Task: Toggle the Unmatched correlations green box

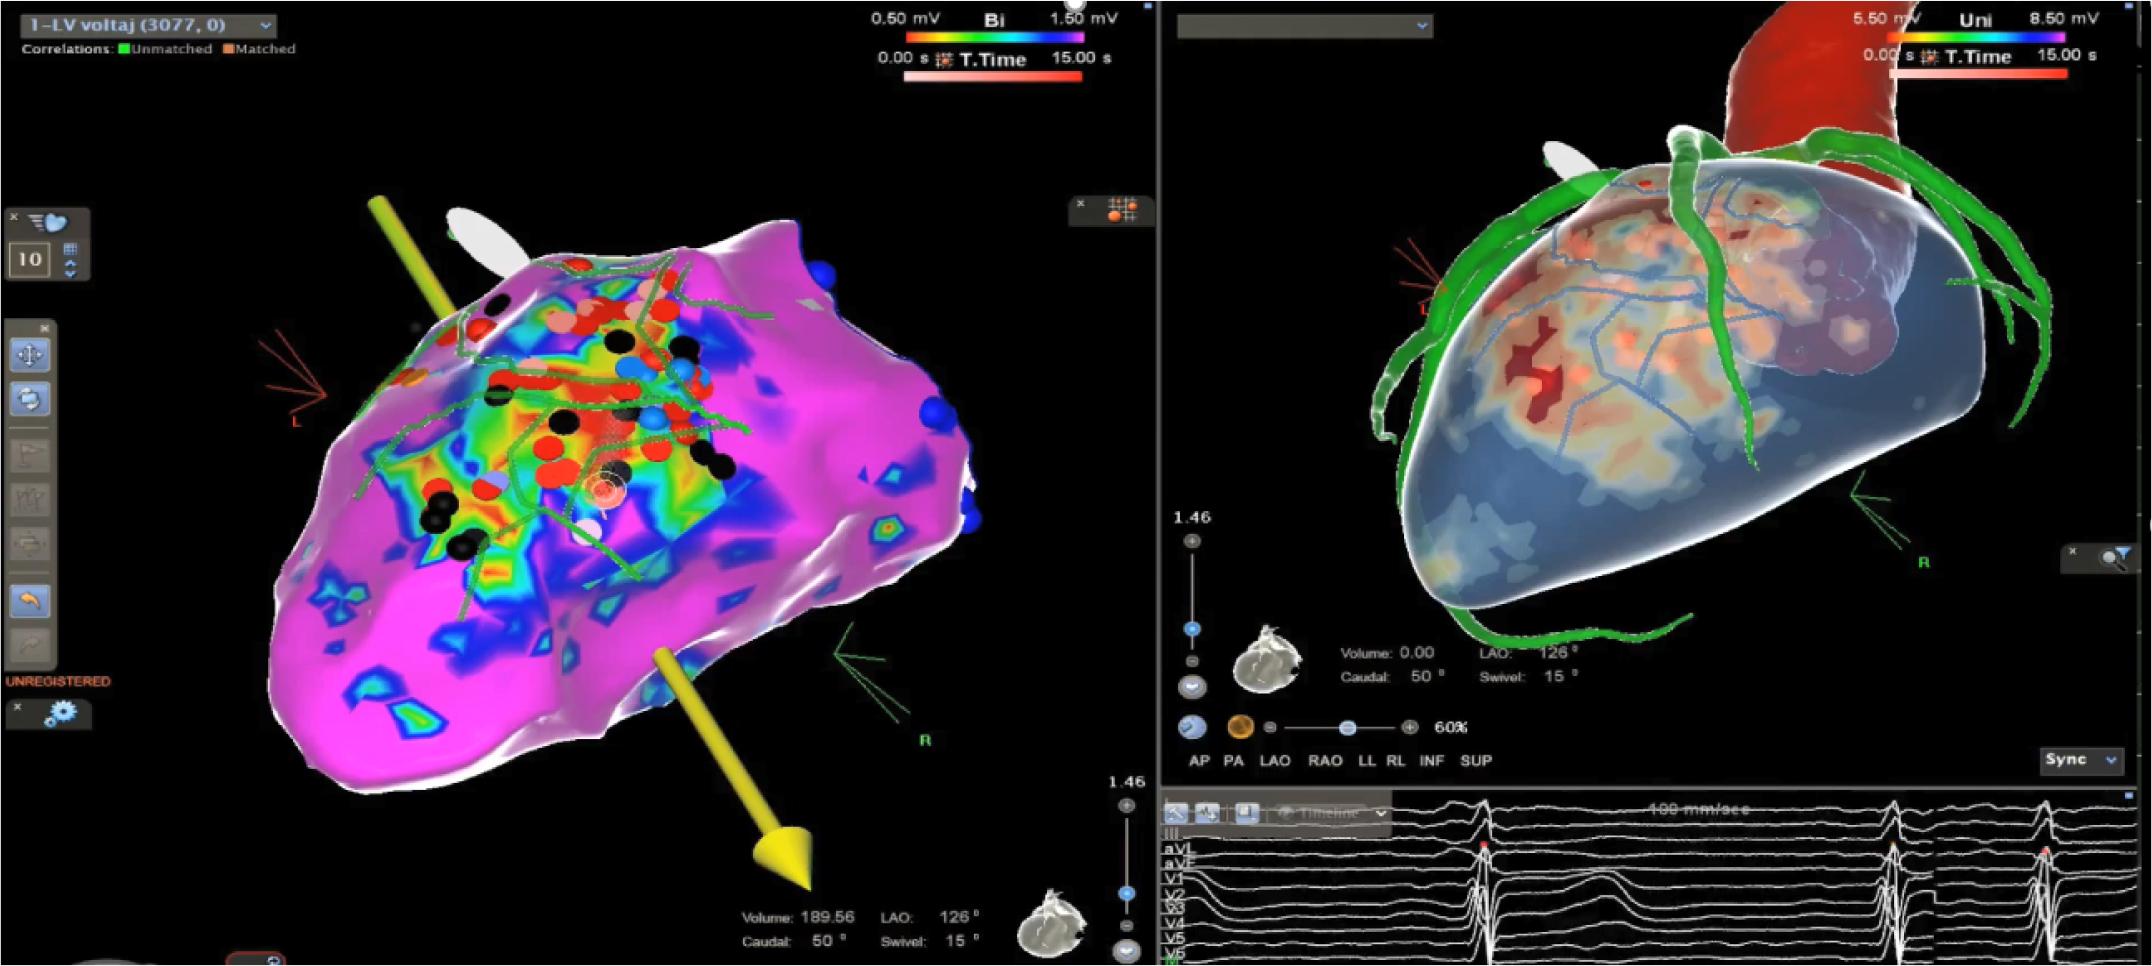Action: (x=125, y=48)
